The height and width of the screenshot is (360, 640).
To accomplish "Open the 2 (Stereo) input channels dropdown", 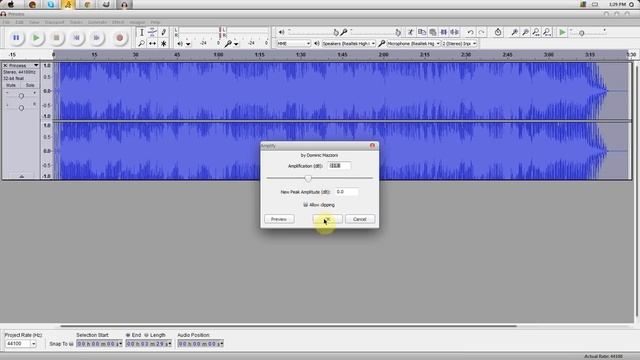I will pos(459,43).
